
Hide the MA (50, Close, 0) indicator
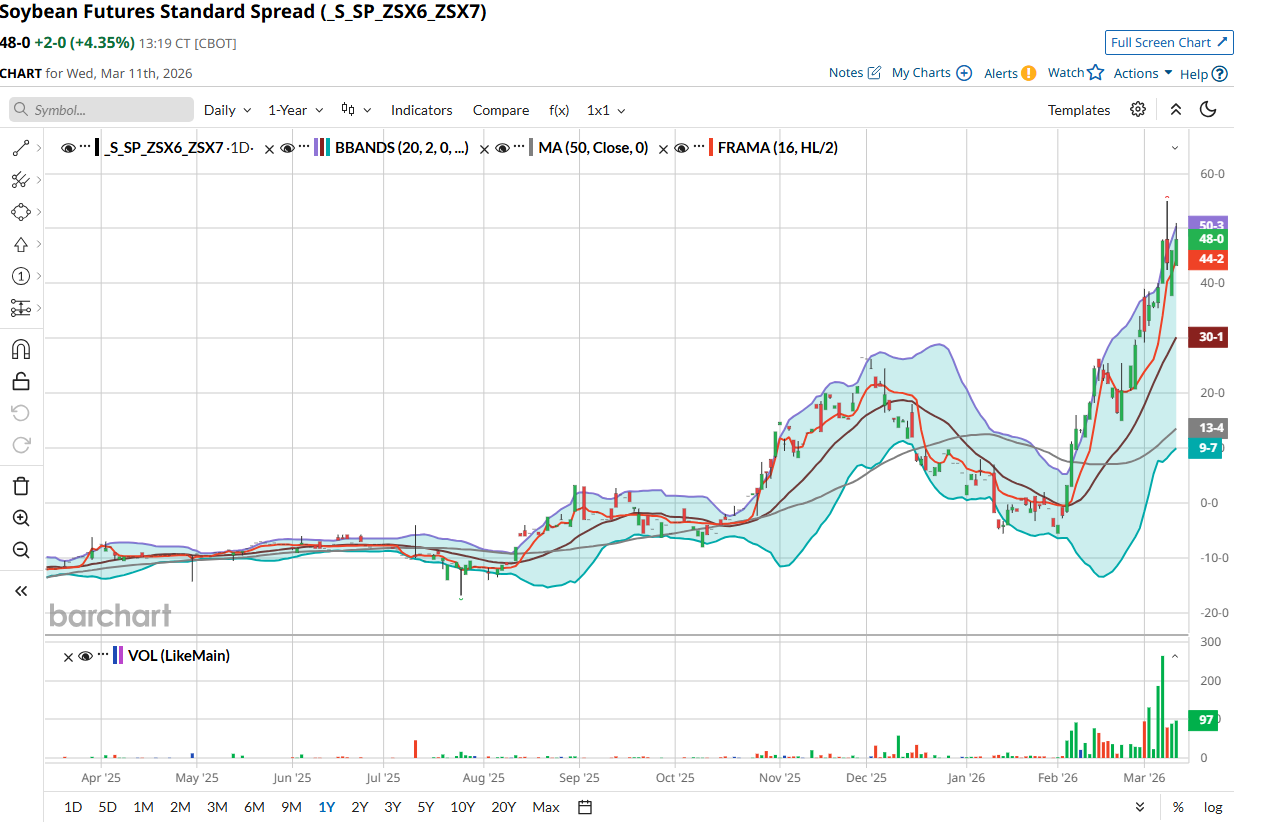coord(503,148)
